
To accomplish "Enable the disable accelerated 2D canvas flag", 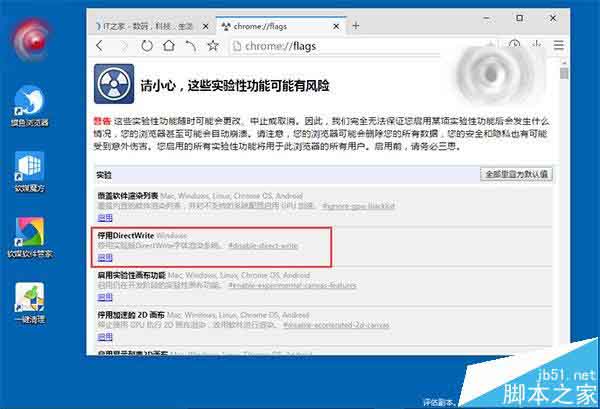I will (105, 337).
